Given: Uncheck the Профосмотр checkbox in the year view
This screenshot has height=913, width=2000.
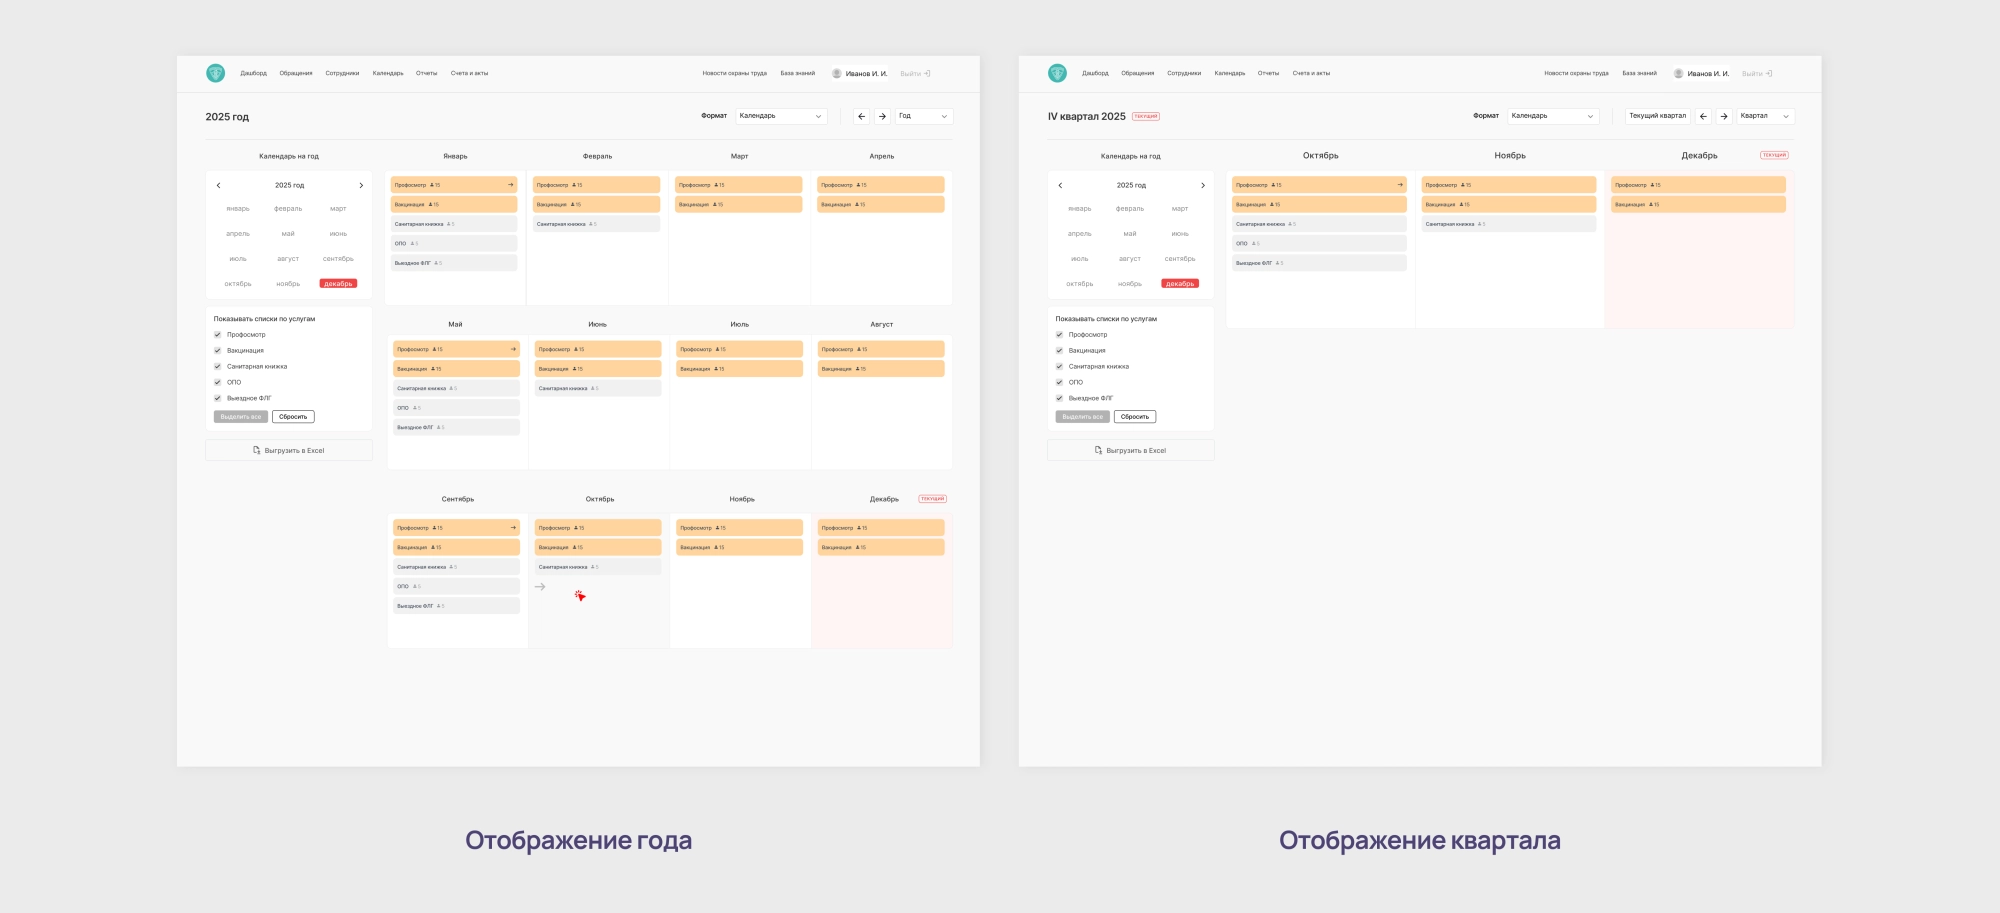Looking at the screenshot, I should (217, 335).
